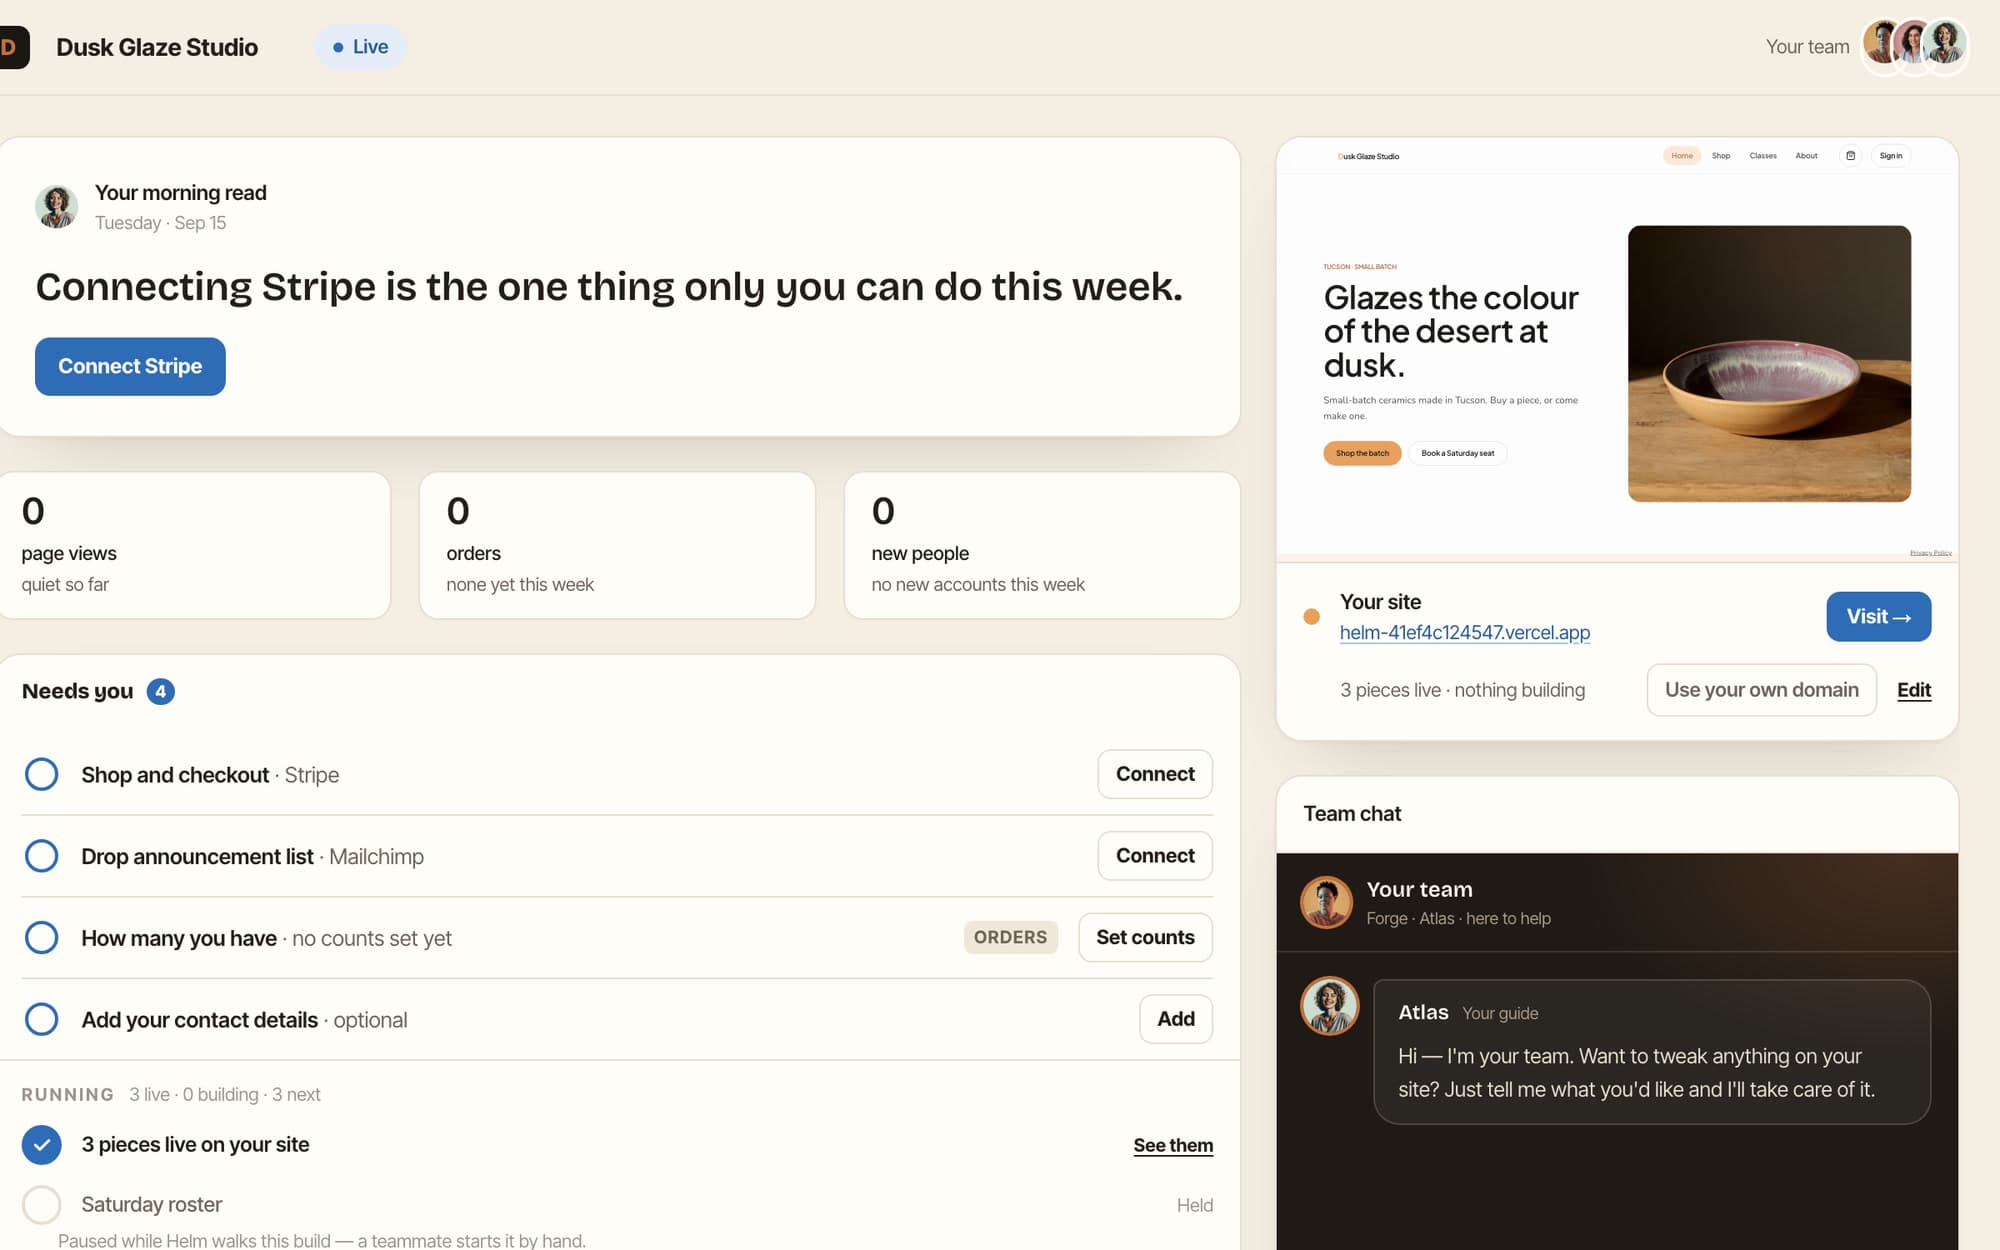Open the cart icon in site preview

point(1850,156)
